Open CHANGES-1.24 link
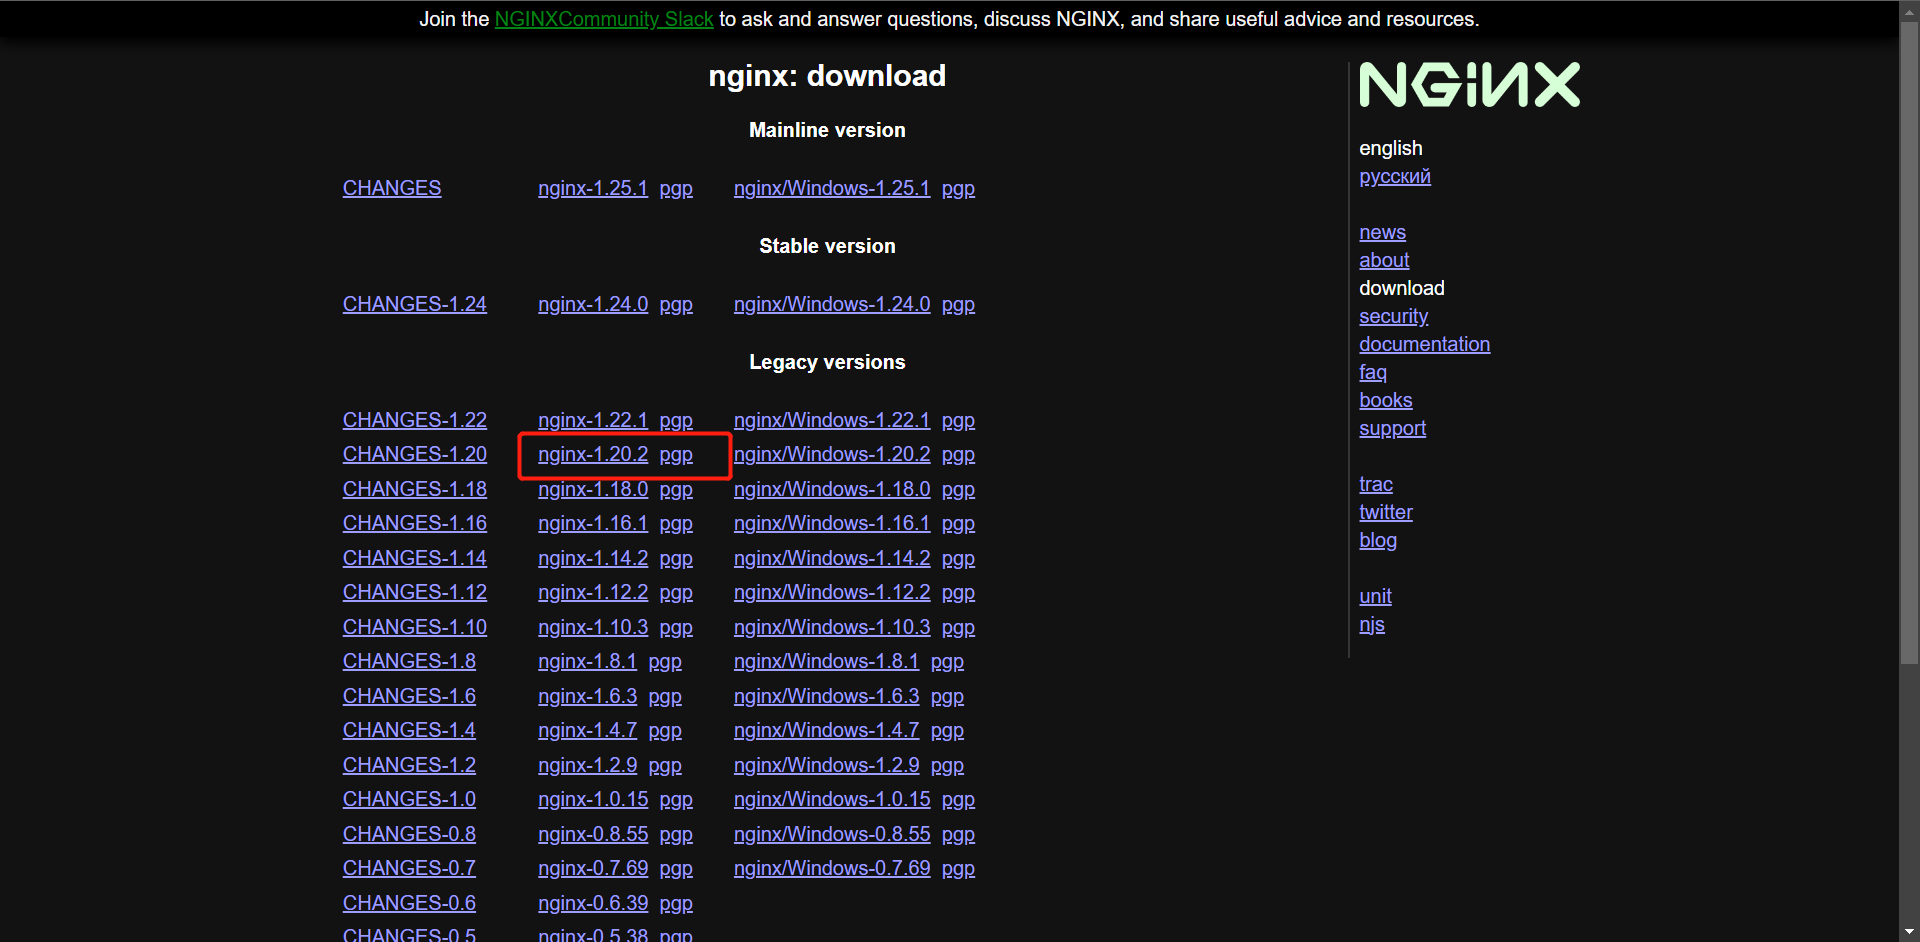Image resolution: width=1920 pixels, height=942 pixels. pos(415,304)
